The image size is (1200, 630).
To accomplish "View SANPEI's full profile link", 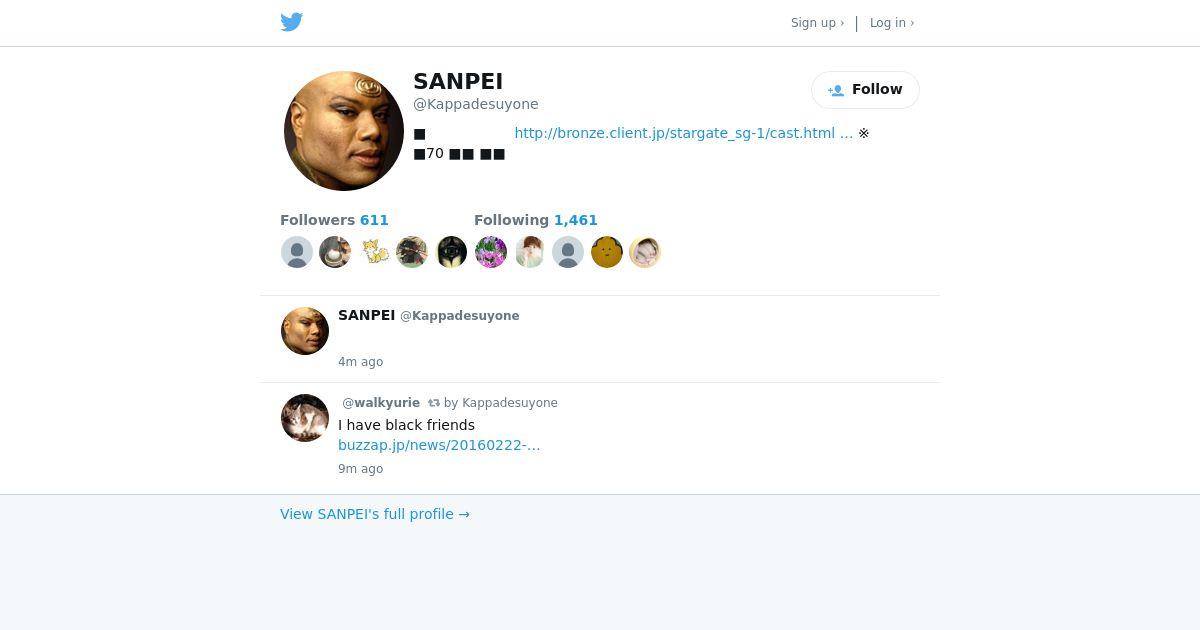I will [x=375, y=514].
